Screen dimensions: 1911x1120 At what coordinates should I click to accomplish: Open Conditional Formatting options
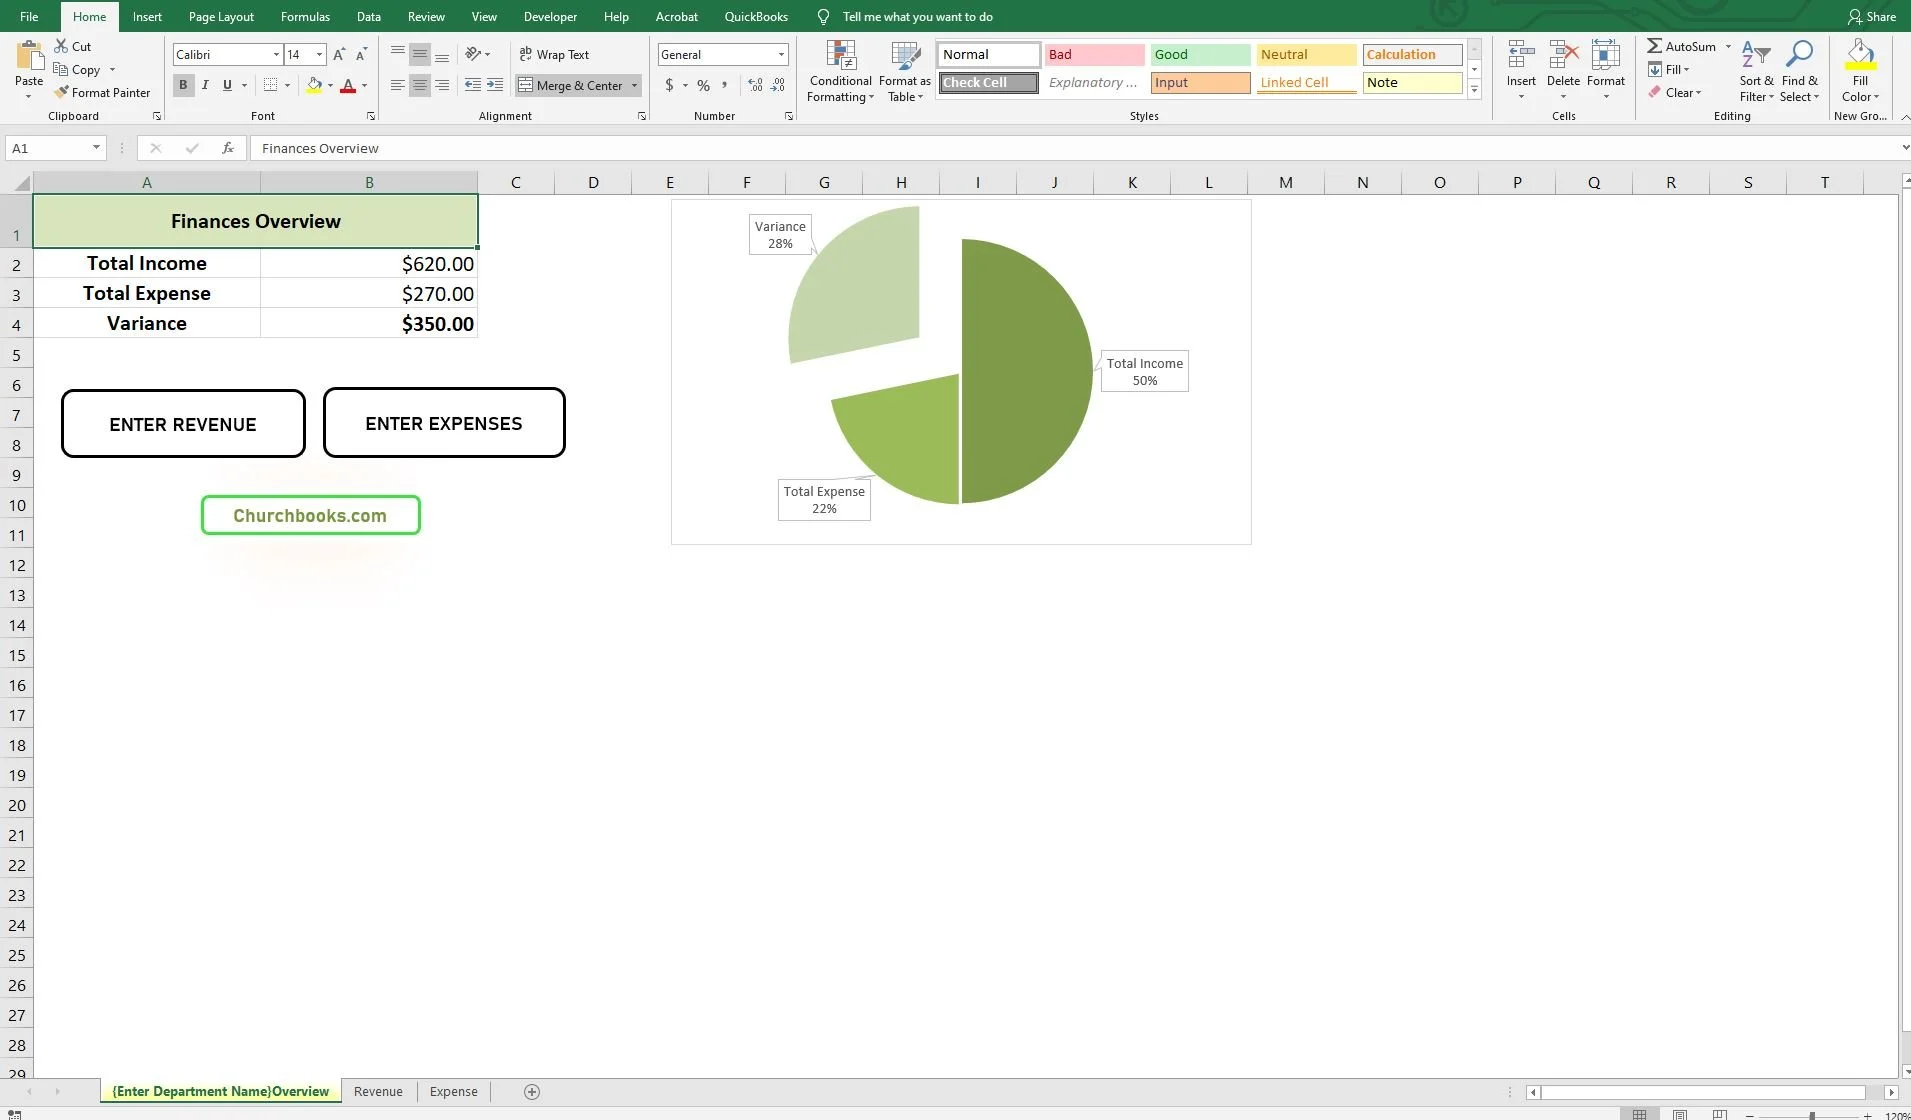click(839, 71)
